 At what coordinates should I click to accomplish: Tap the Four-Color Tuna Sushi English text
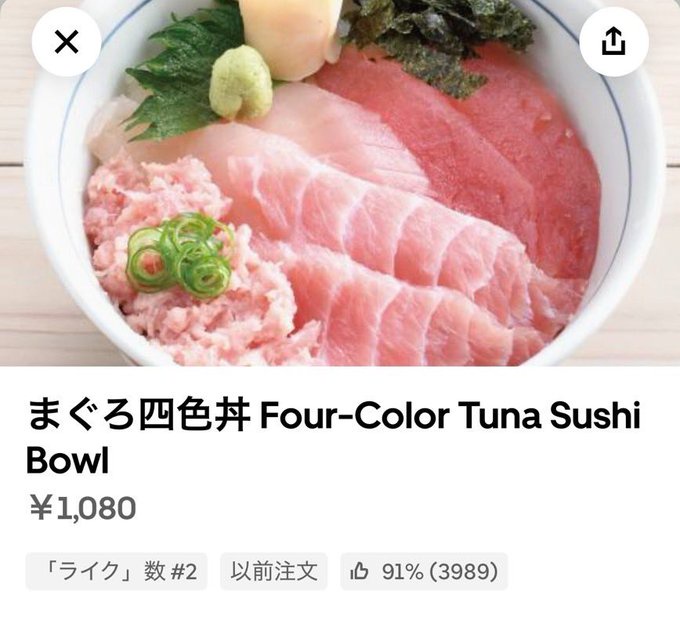450,415
